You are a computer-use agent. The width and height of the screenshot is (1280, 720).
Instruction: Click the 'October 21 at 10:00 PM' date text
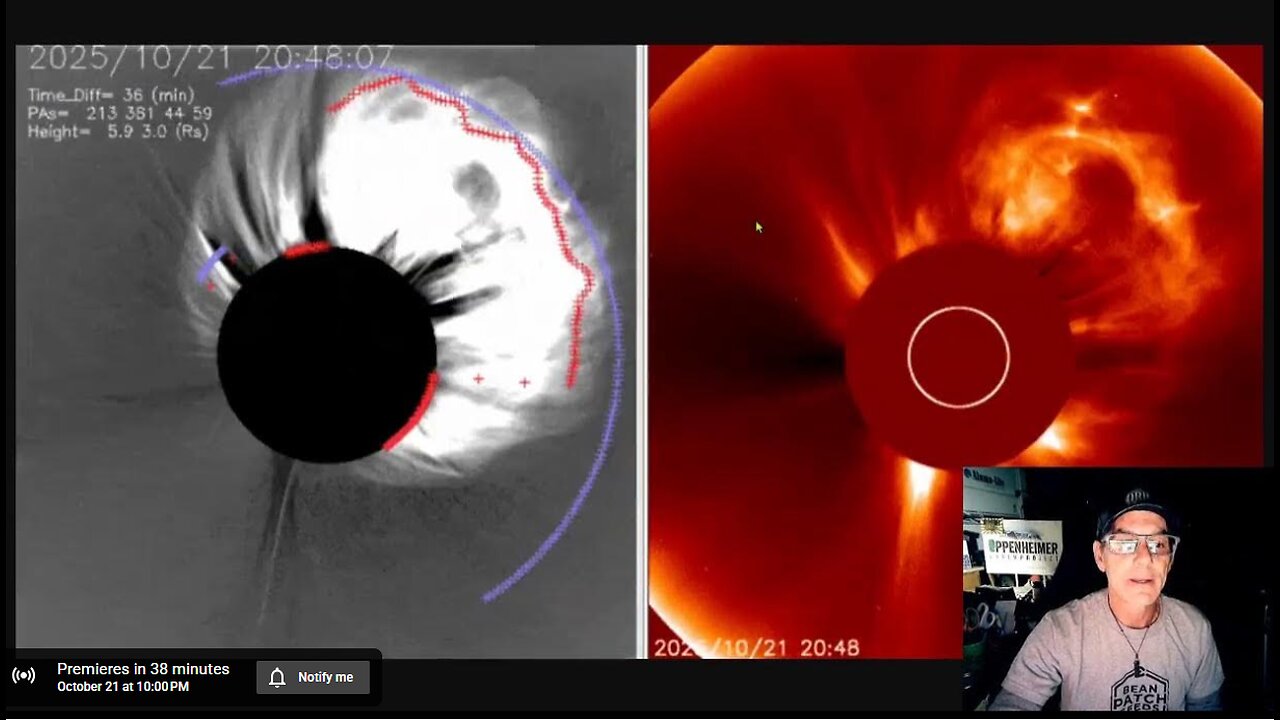[x=123, y=687]
